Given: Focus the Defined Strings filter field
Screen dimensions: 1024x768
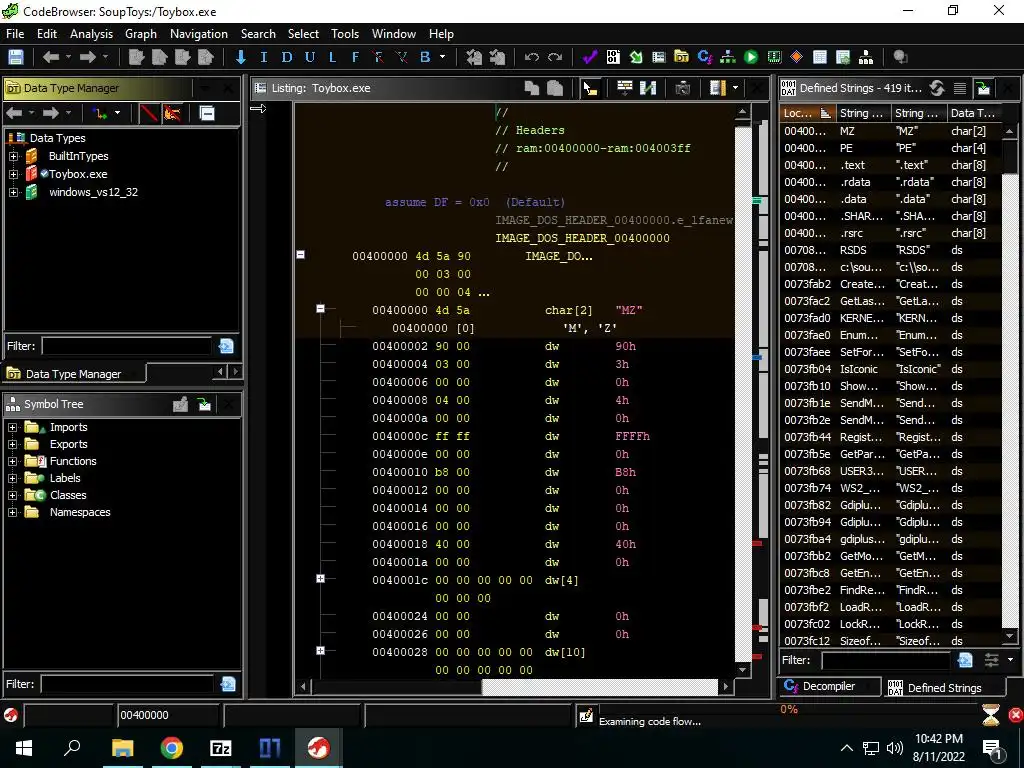Looking at the screenshot, I should (x=886, y=660).
